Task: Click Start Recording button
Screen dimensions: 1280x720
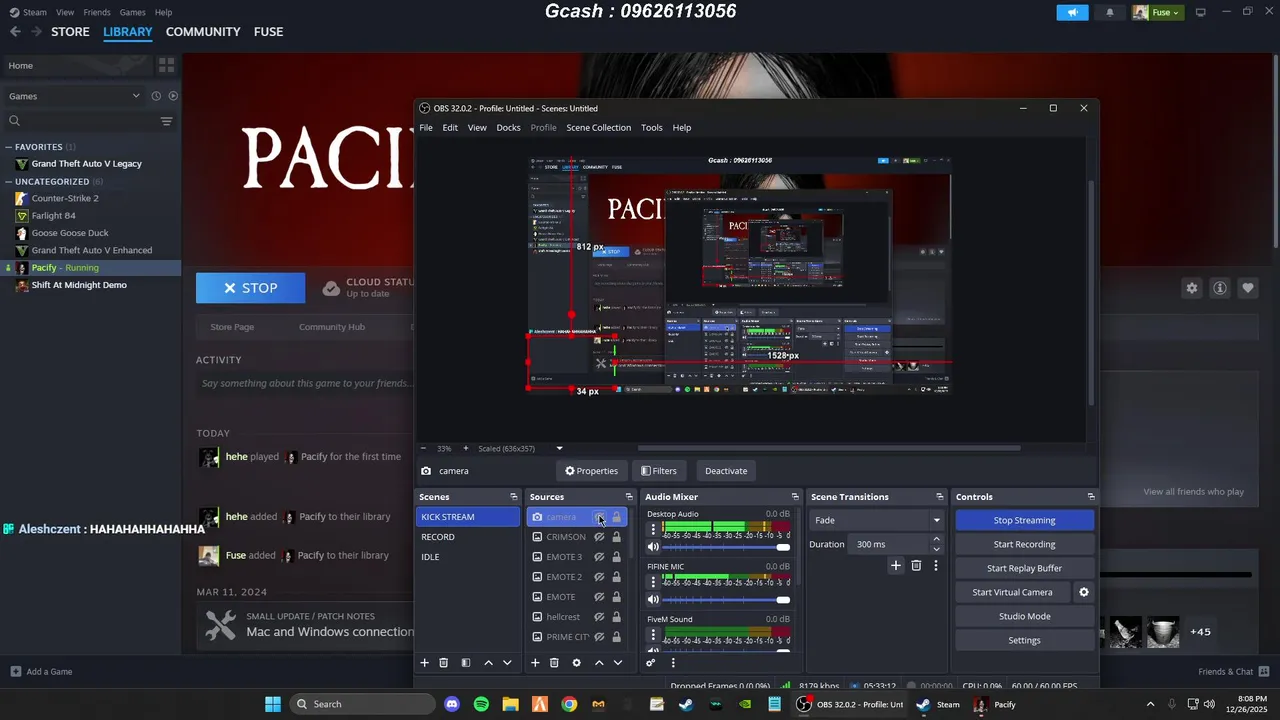Action: [1024, 544]
